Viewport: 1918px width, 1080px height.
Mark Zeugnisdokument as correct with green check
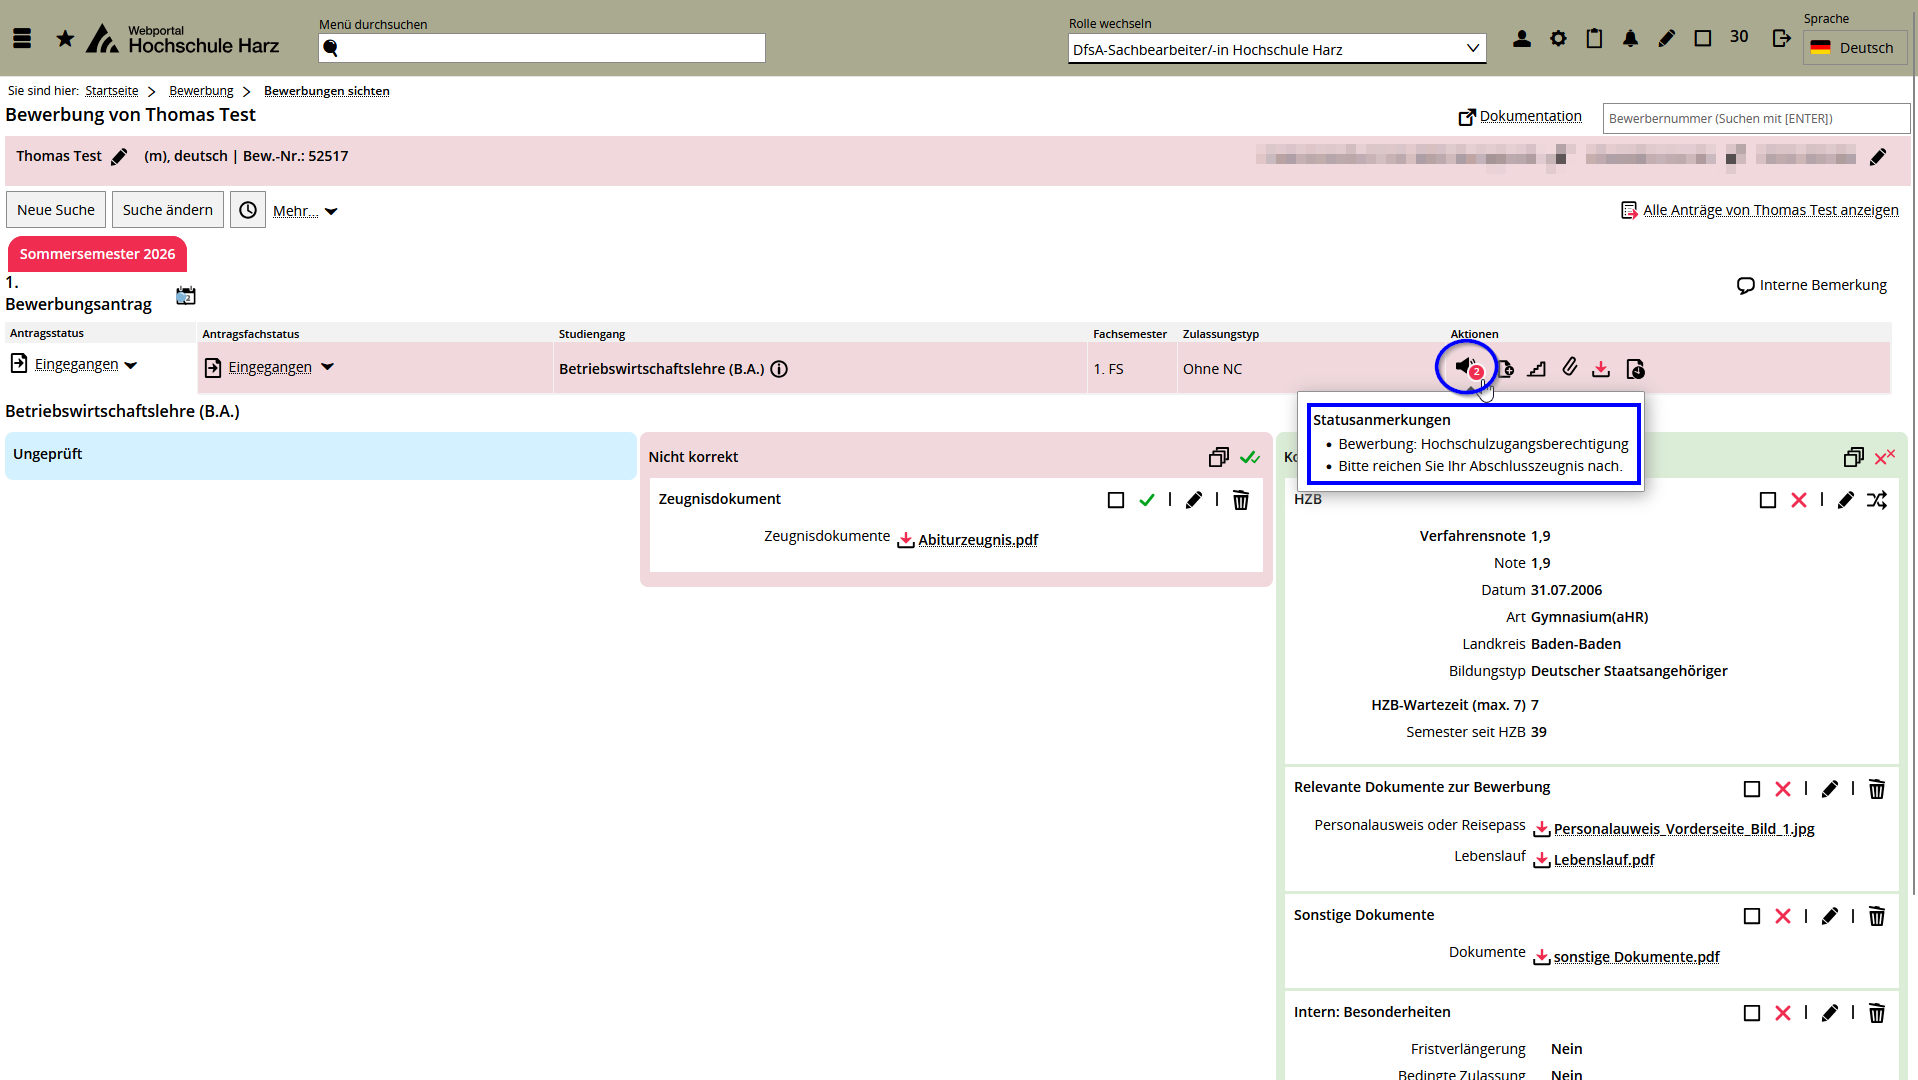click(1147, 500)
